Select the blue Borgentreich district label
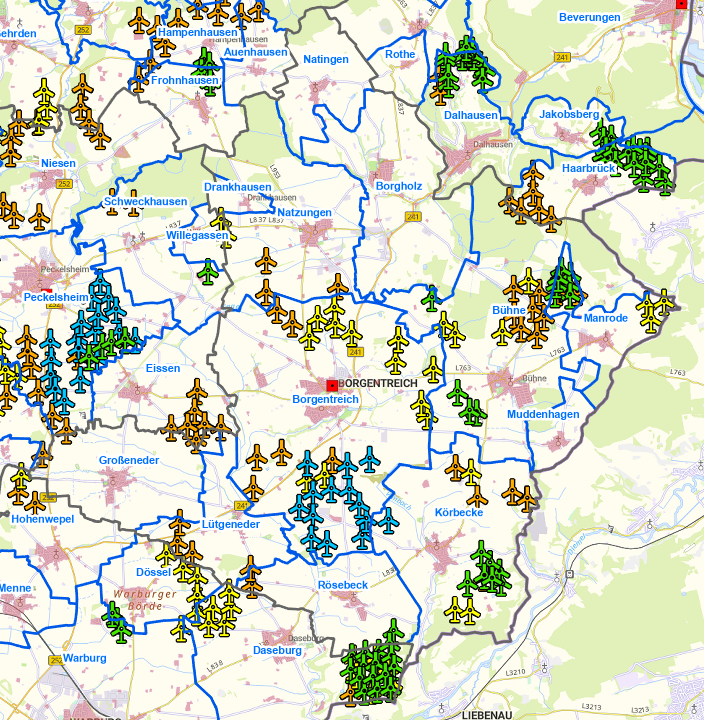 click(325, 399)
